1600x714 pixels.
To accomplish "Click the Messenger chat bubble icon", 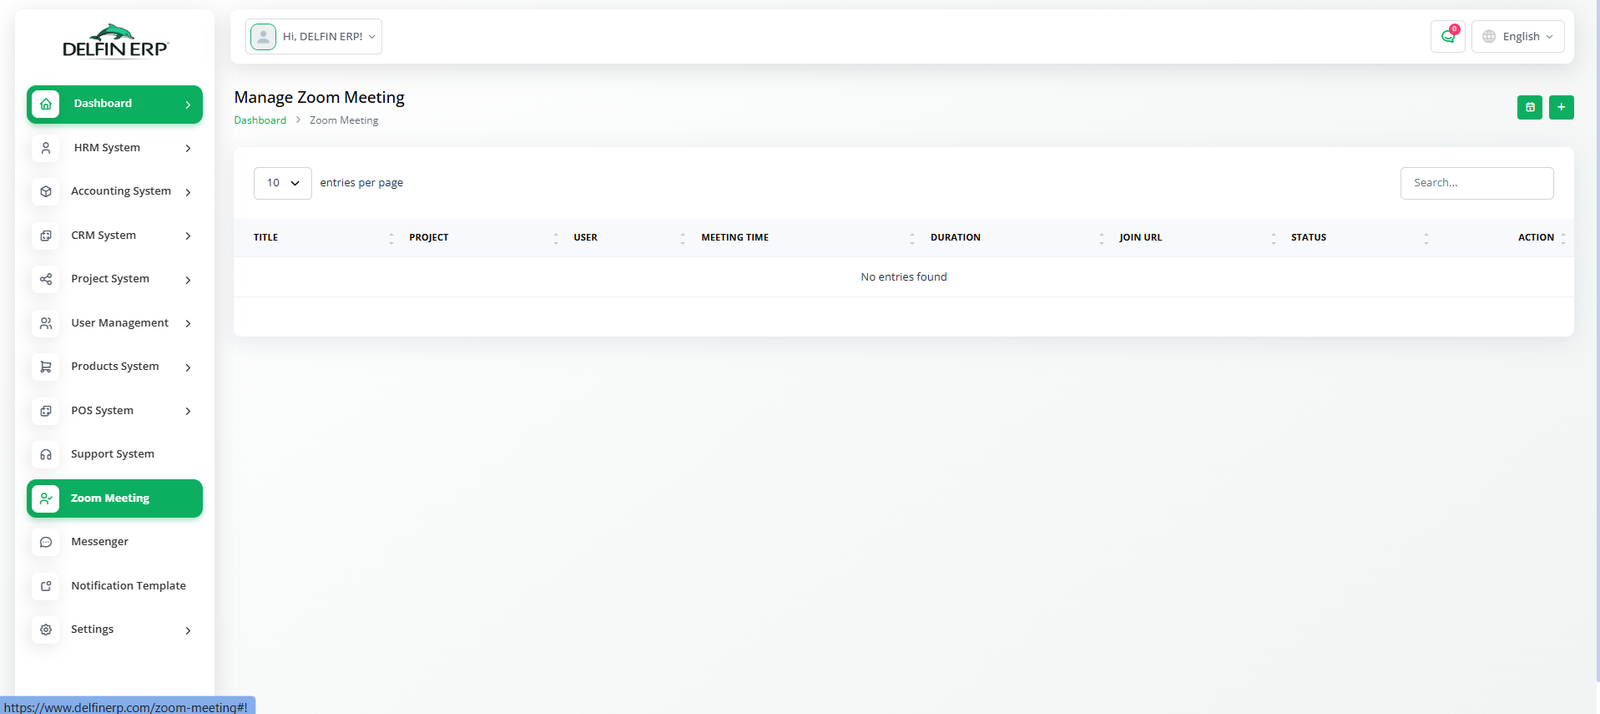I will tap(46, 542).
